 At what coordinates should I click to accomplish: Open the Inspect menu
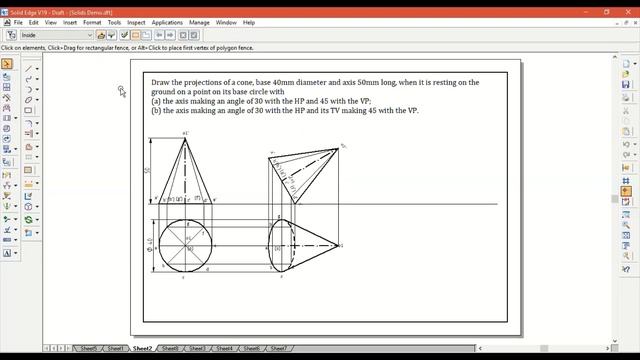pyautogui.click(x=136, y=22)
